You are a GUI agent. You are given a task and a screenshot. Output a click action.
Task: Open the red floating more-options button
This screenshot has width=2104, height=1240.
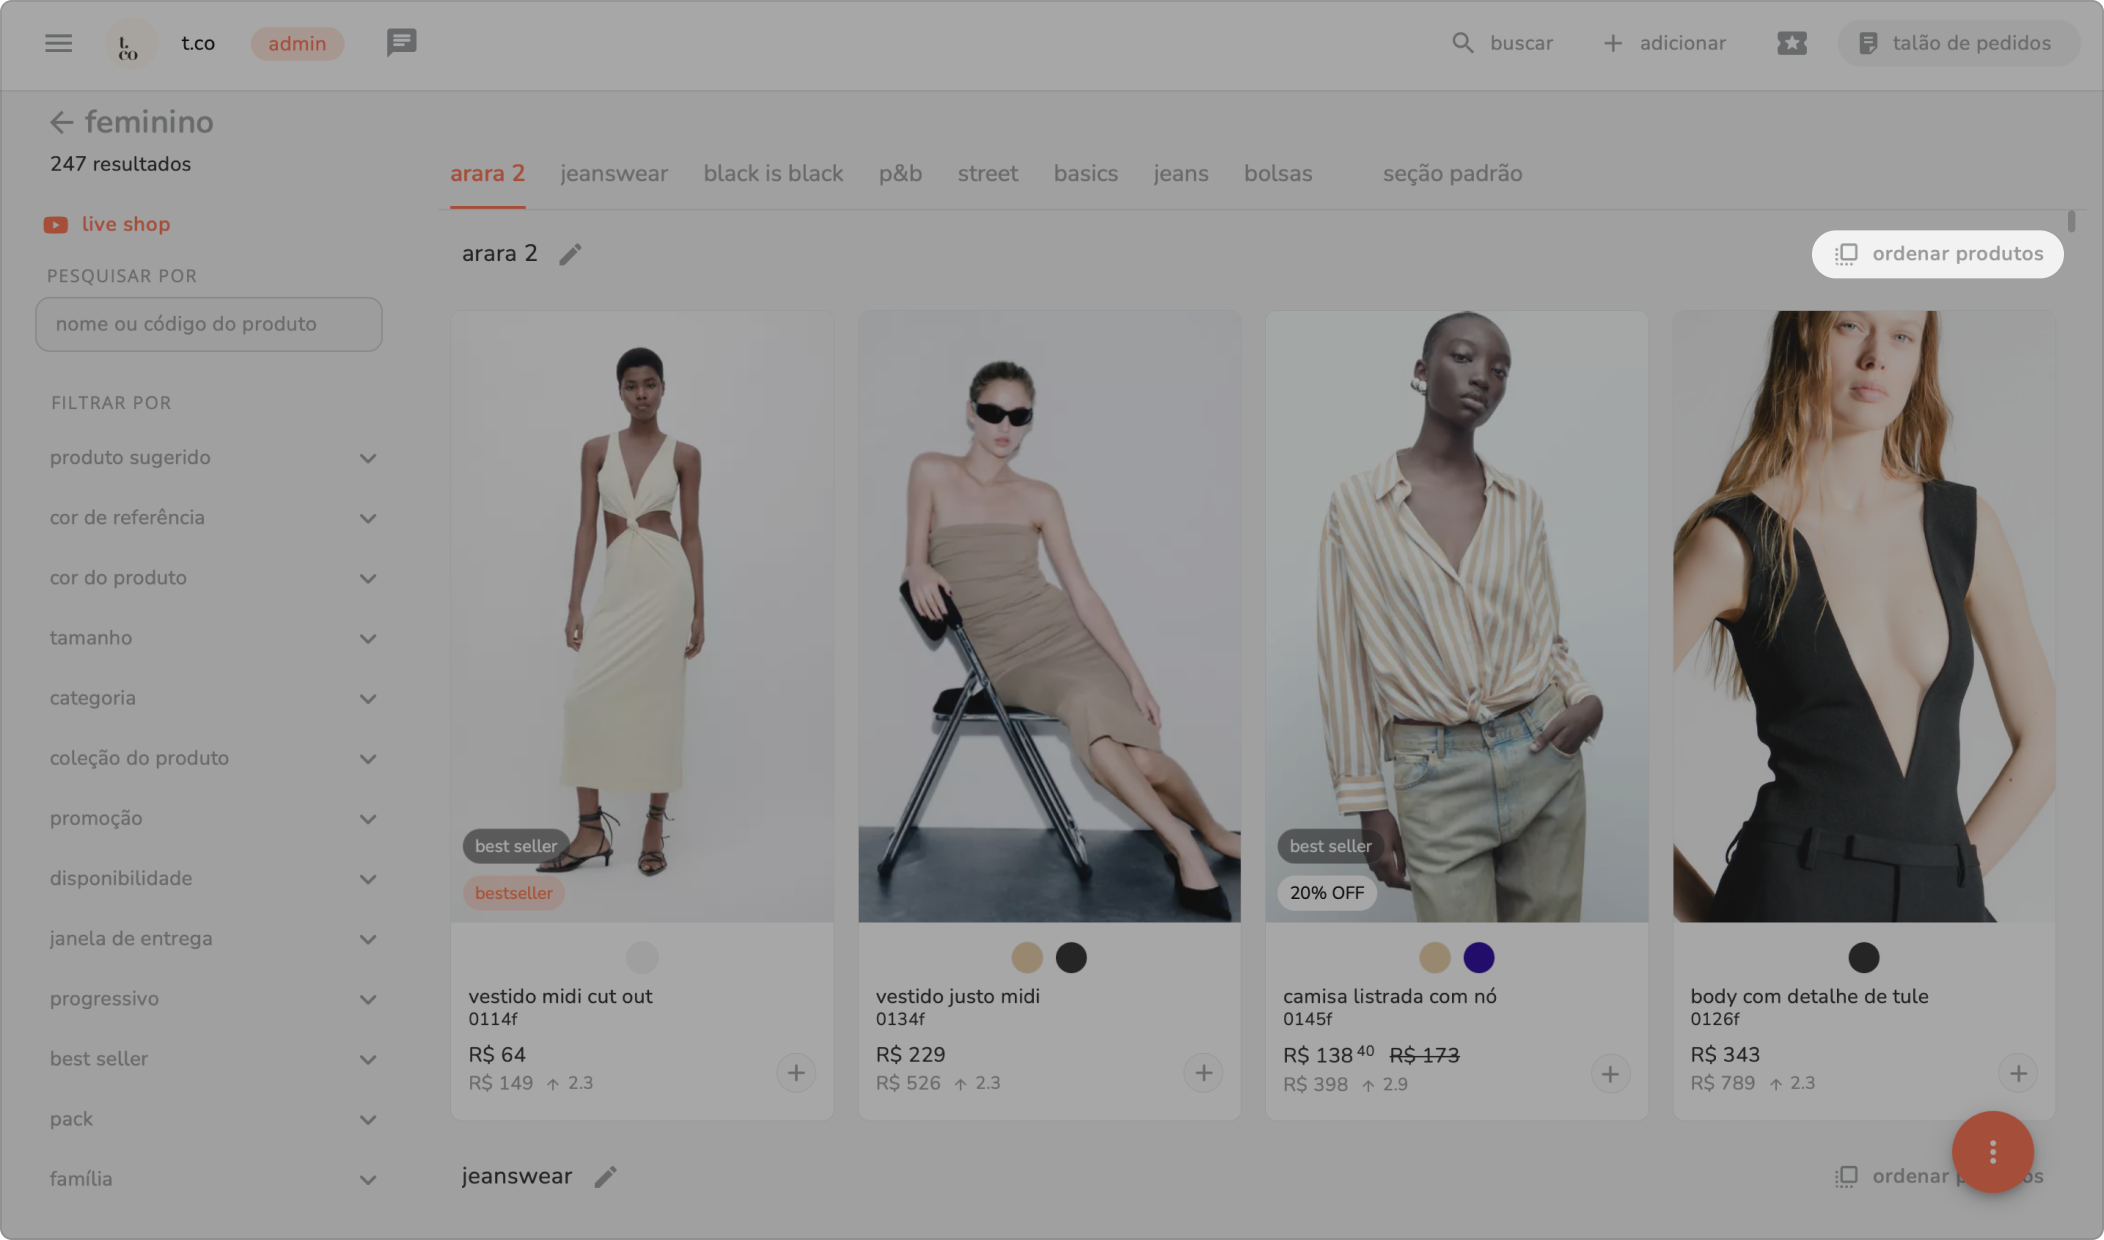[1992, 1152]
